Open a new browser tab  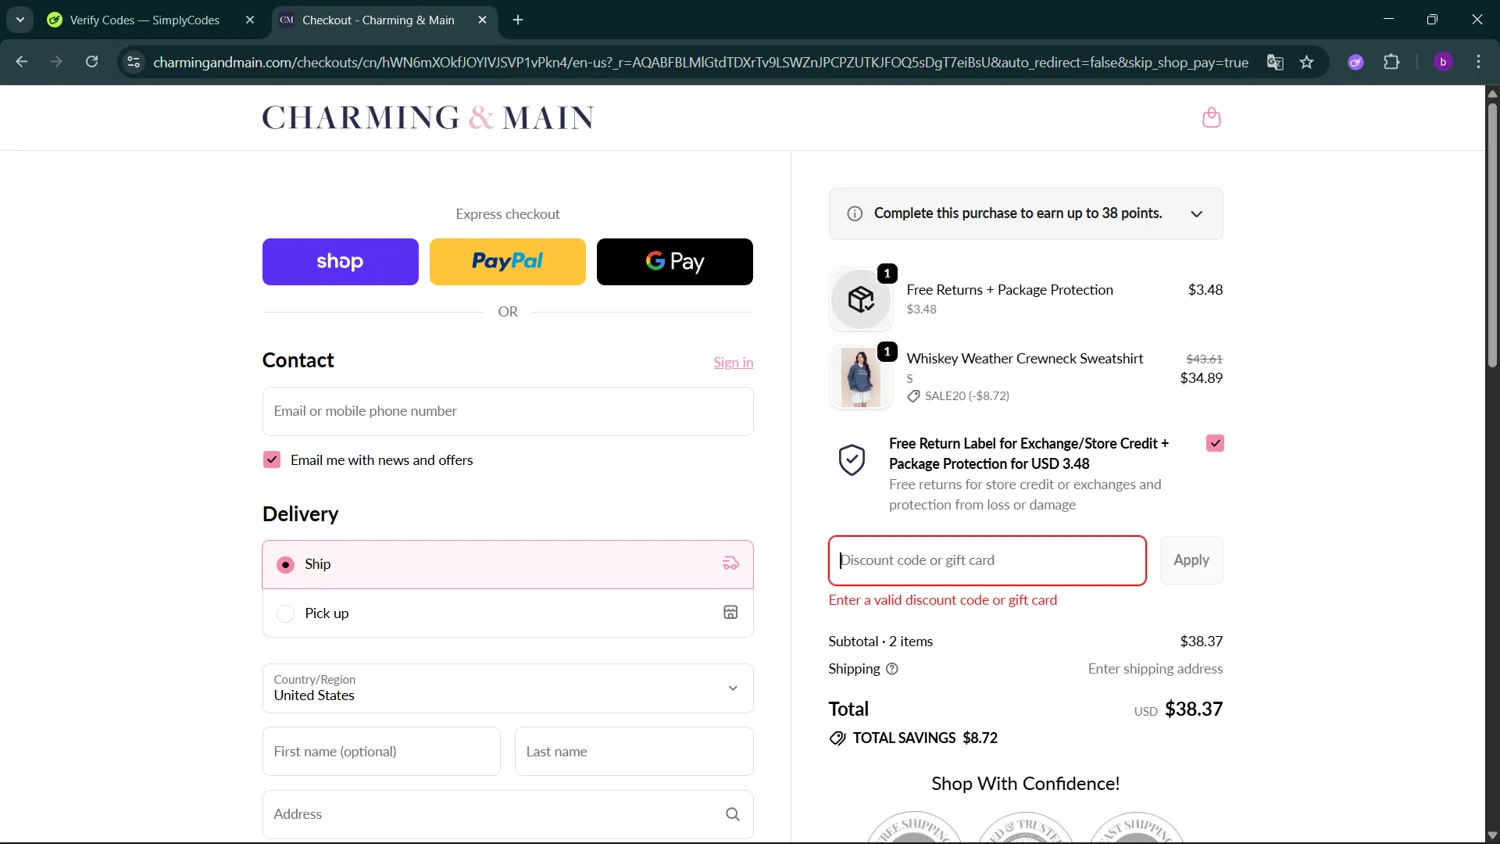(518, 20)
